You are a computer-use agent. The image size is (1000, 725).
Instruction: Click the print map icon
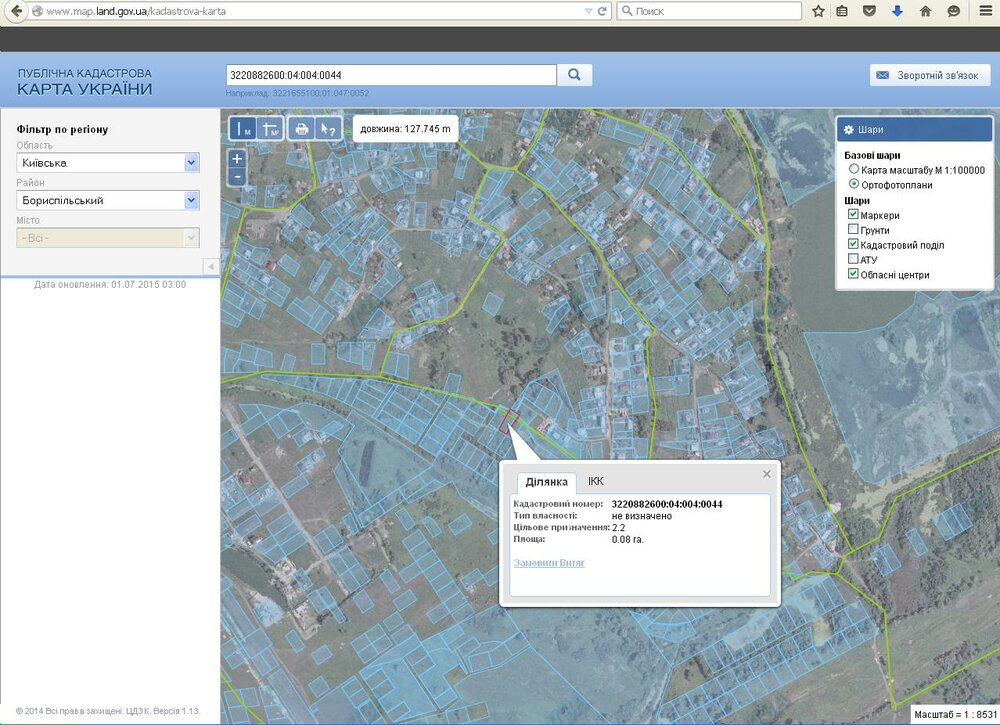(x=300, y=128)
